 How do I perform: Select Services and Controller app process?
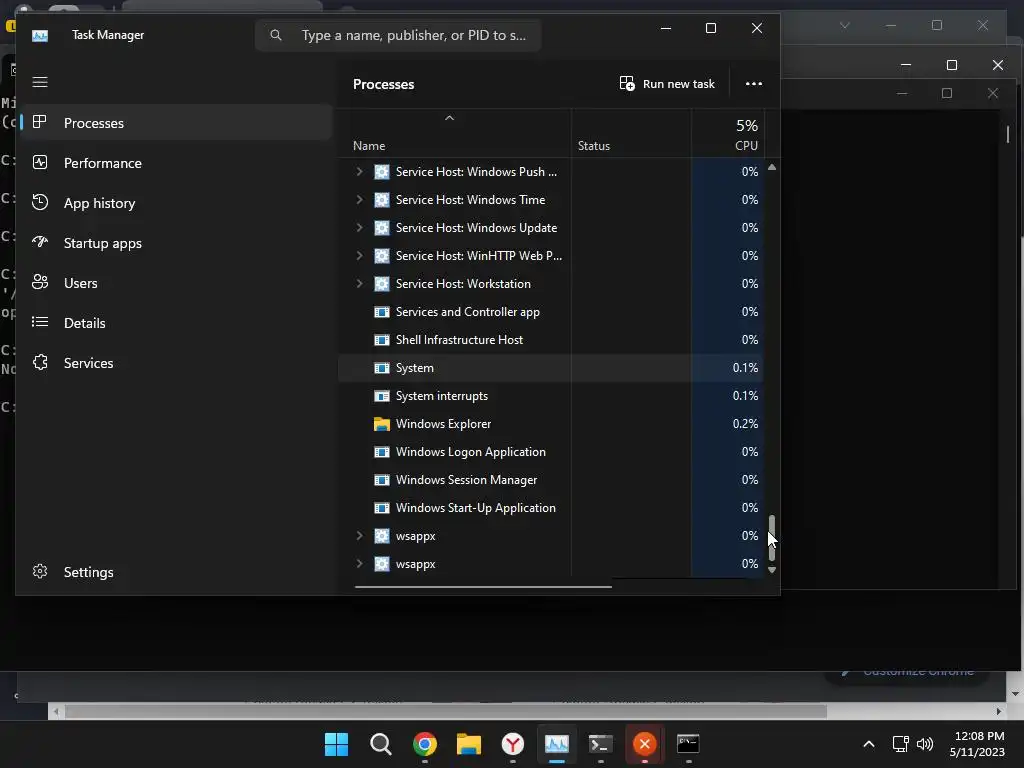(551, 312)
